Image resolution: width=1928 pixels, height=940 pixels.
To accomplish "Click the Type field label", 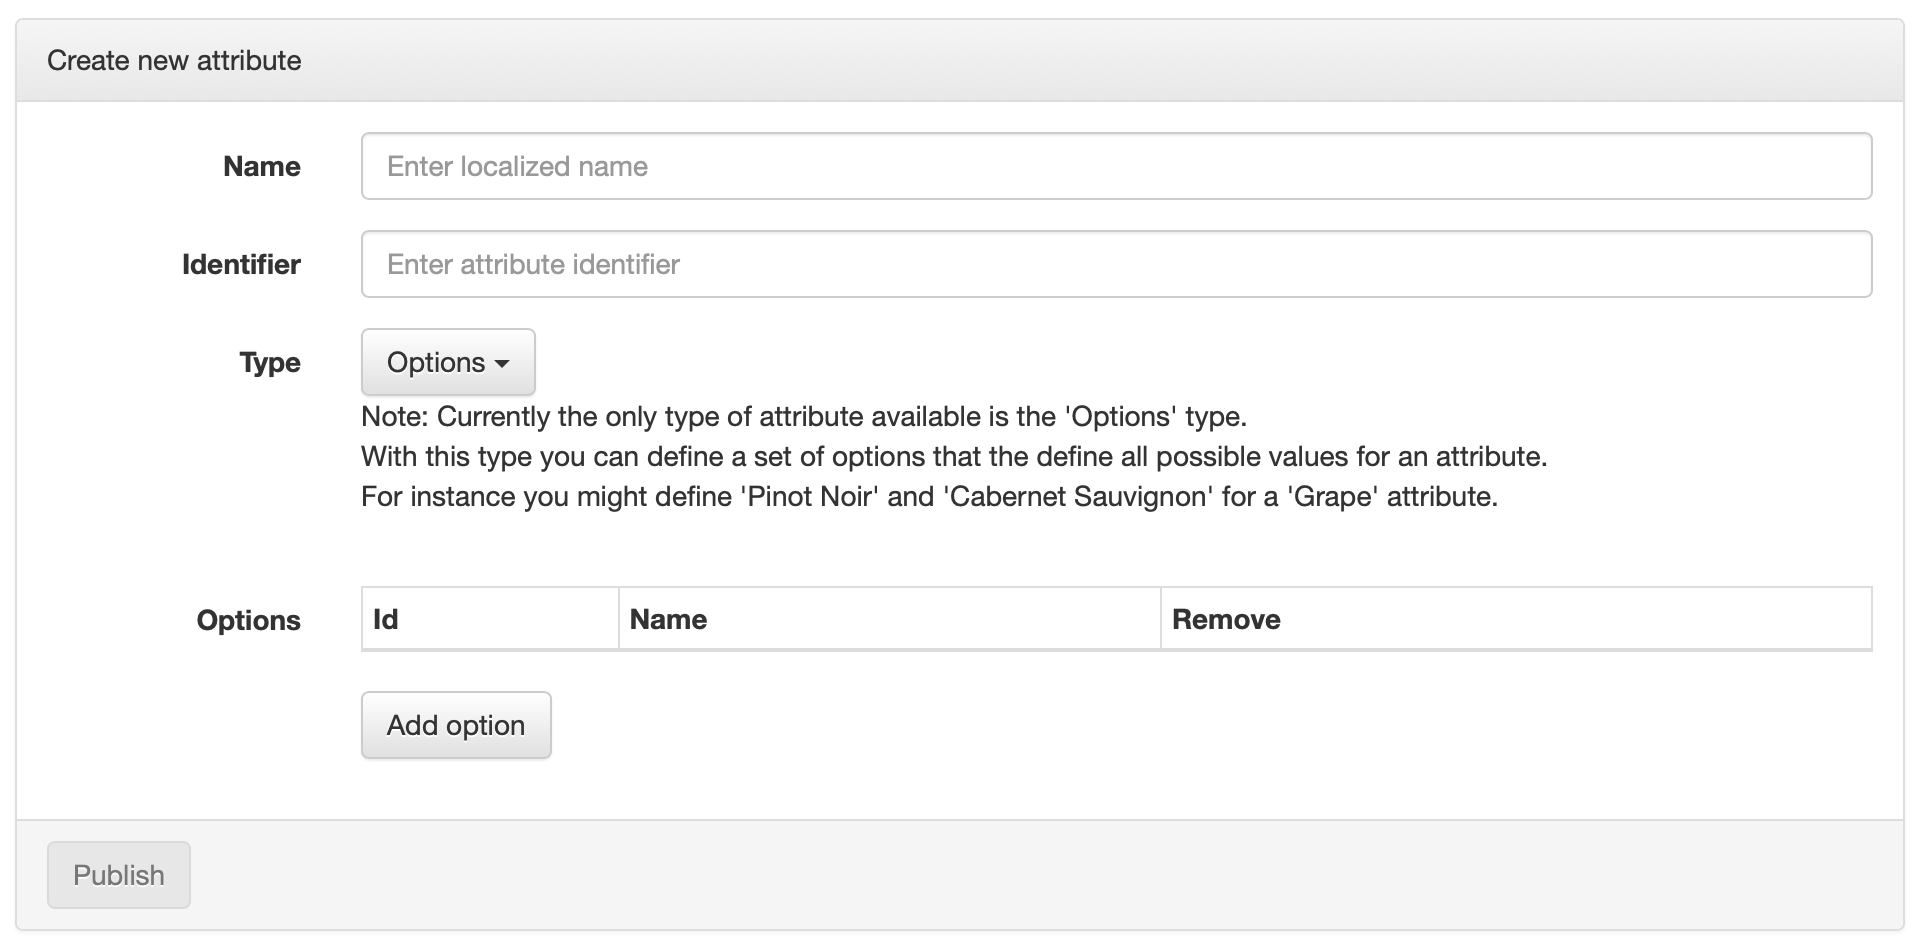I will coord(270,362).
